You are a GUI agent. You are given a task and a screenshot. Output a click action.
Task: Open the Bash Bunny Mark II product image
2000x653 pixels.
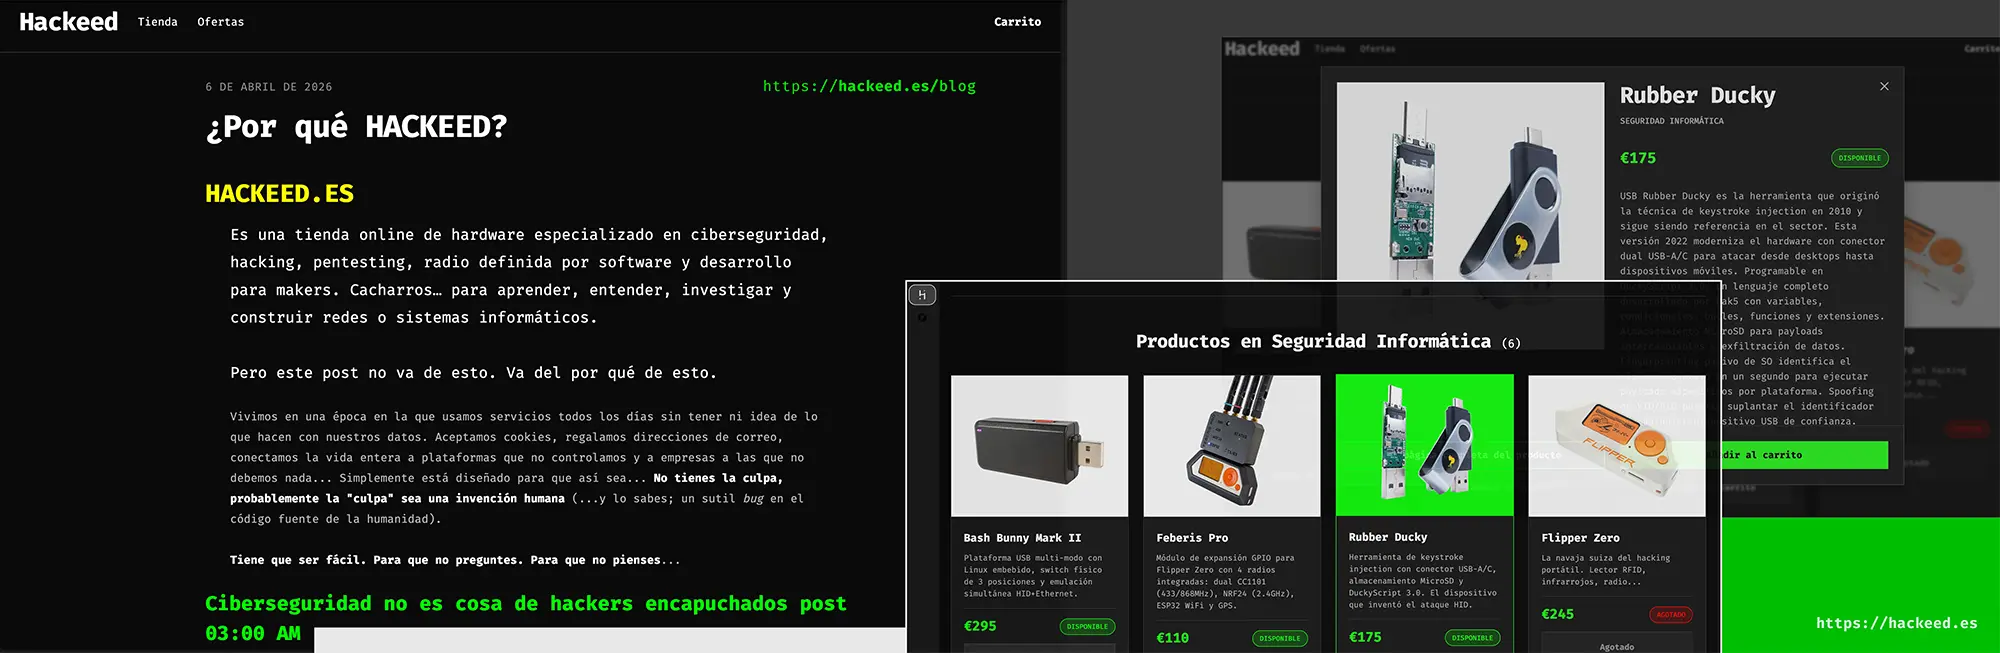tap(1039, 446)
